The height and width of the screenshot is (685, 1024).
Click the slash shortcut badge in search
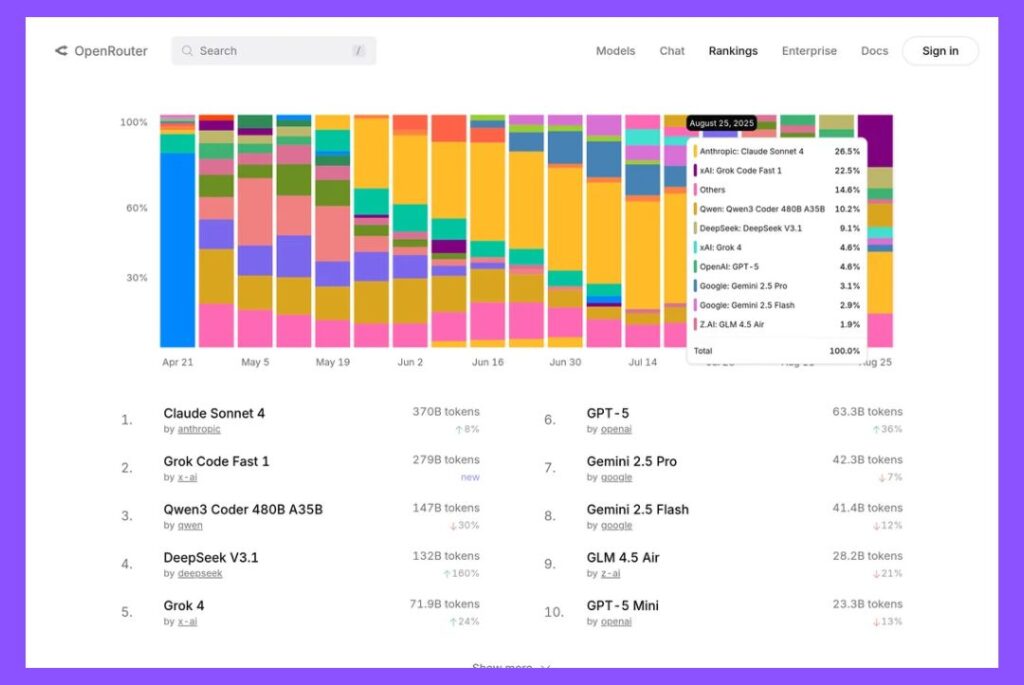(358, 51)
